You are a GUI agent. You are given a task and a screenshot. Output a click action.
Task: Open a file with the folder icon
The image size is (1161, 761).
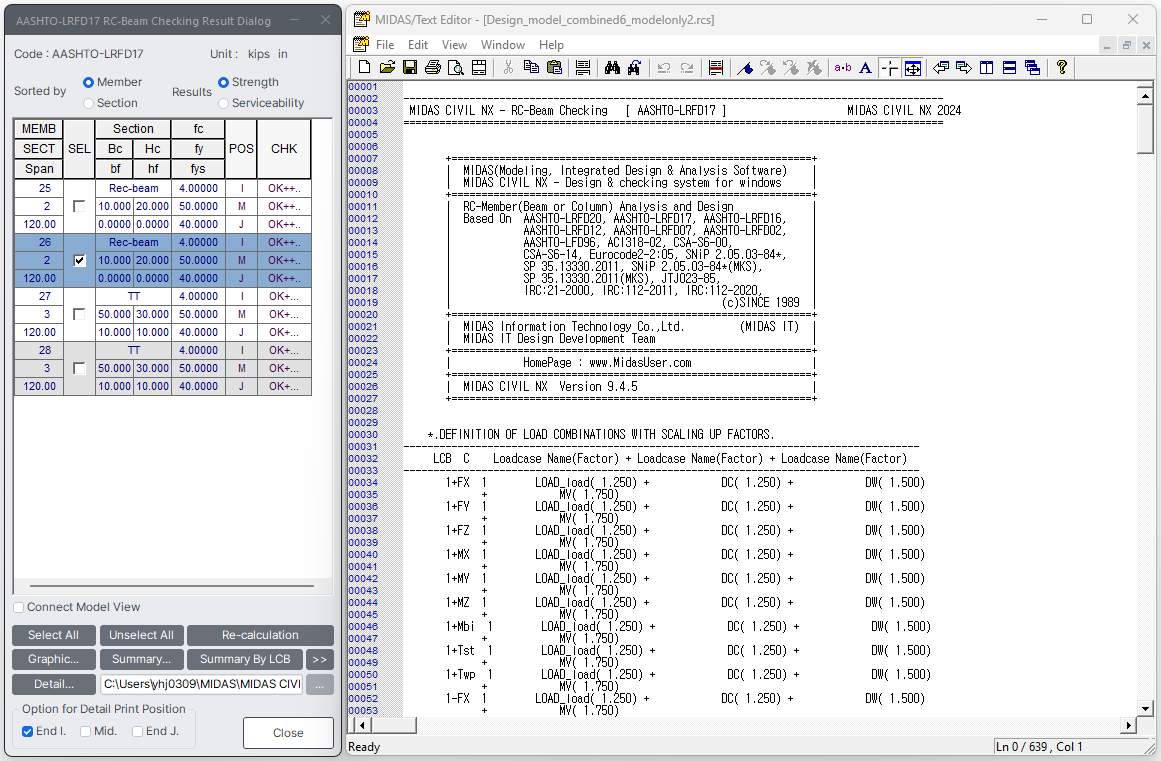387,67
